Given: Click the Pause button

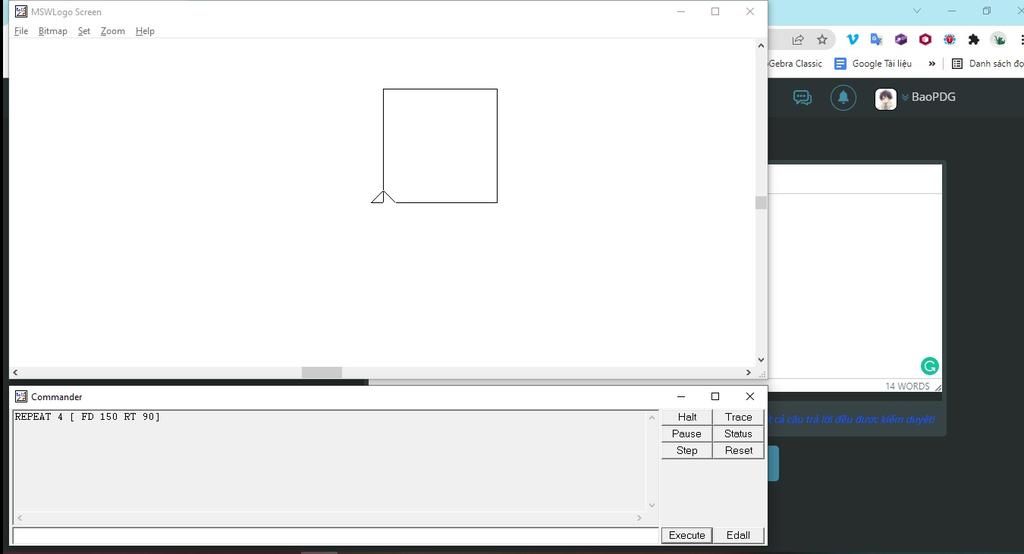Looking at the screenshot, I should (686, 434).
